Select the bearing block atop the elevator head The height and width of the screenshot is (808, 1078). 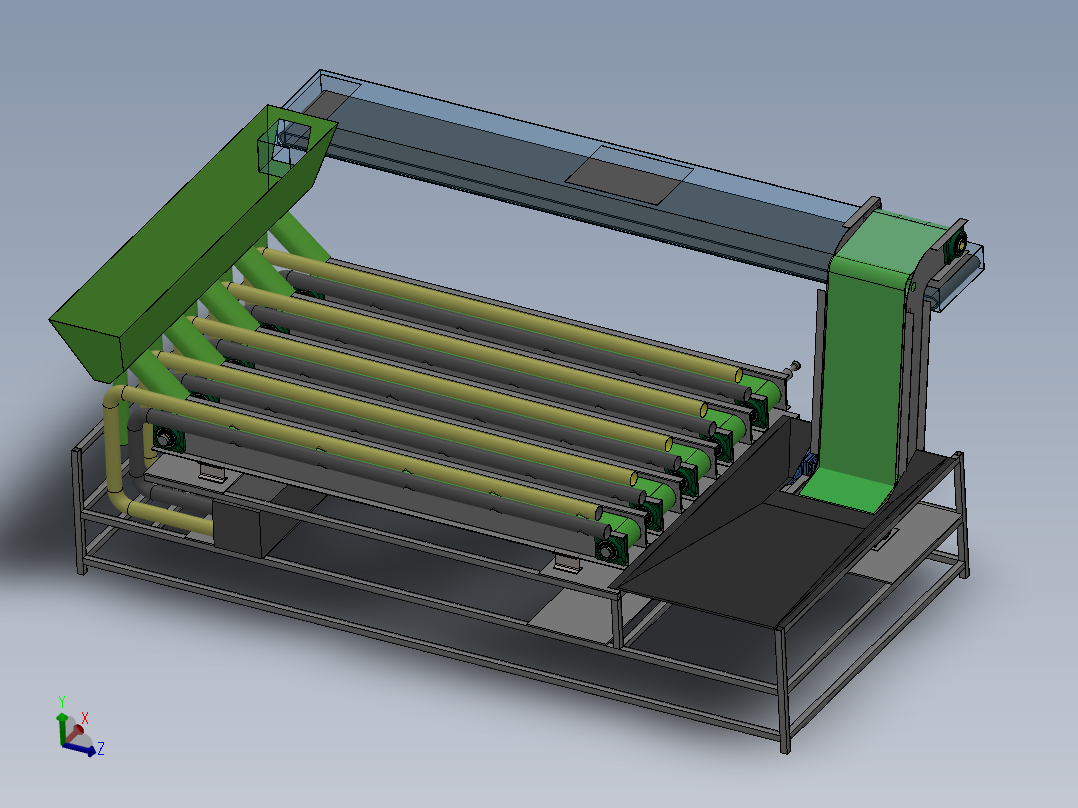click(x=956, y=244)
